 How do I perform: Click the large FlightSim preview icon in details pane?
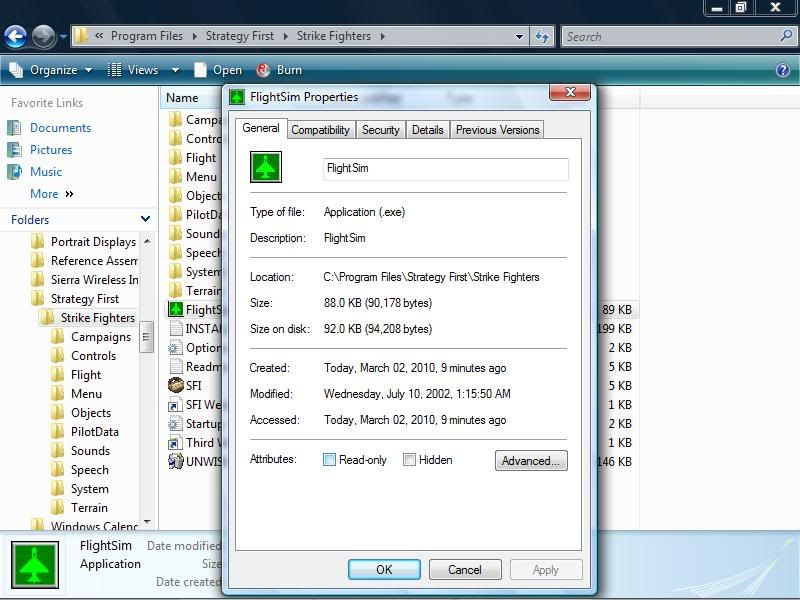(x=35, y=565)
